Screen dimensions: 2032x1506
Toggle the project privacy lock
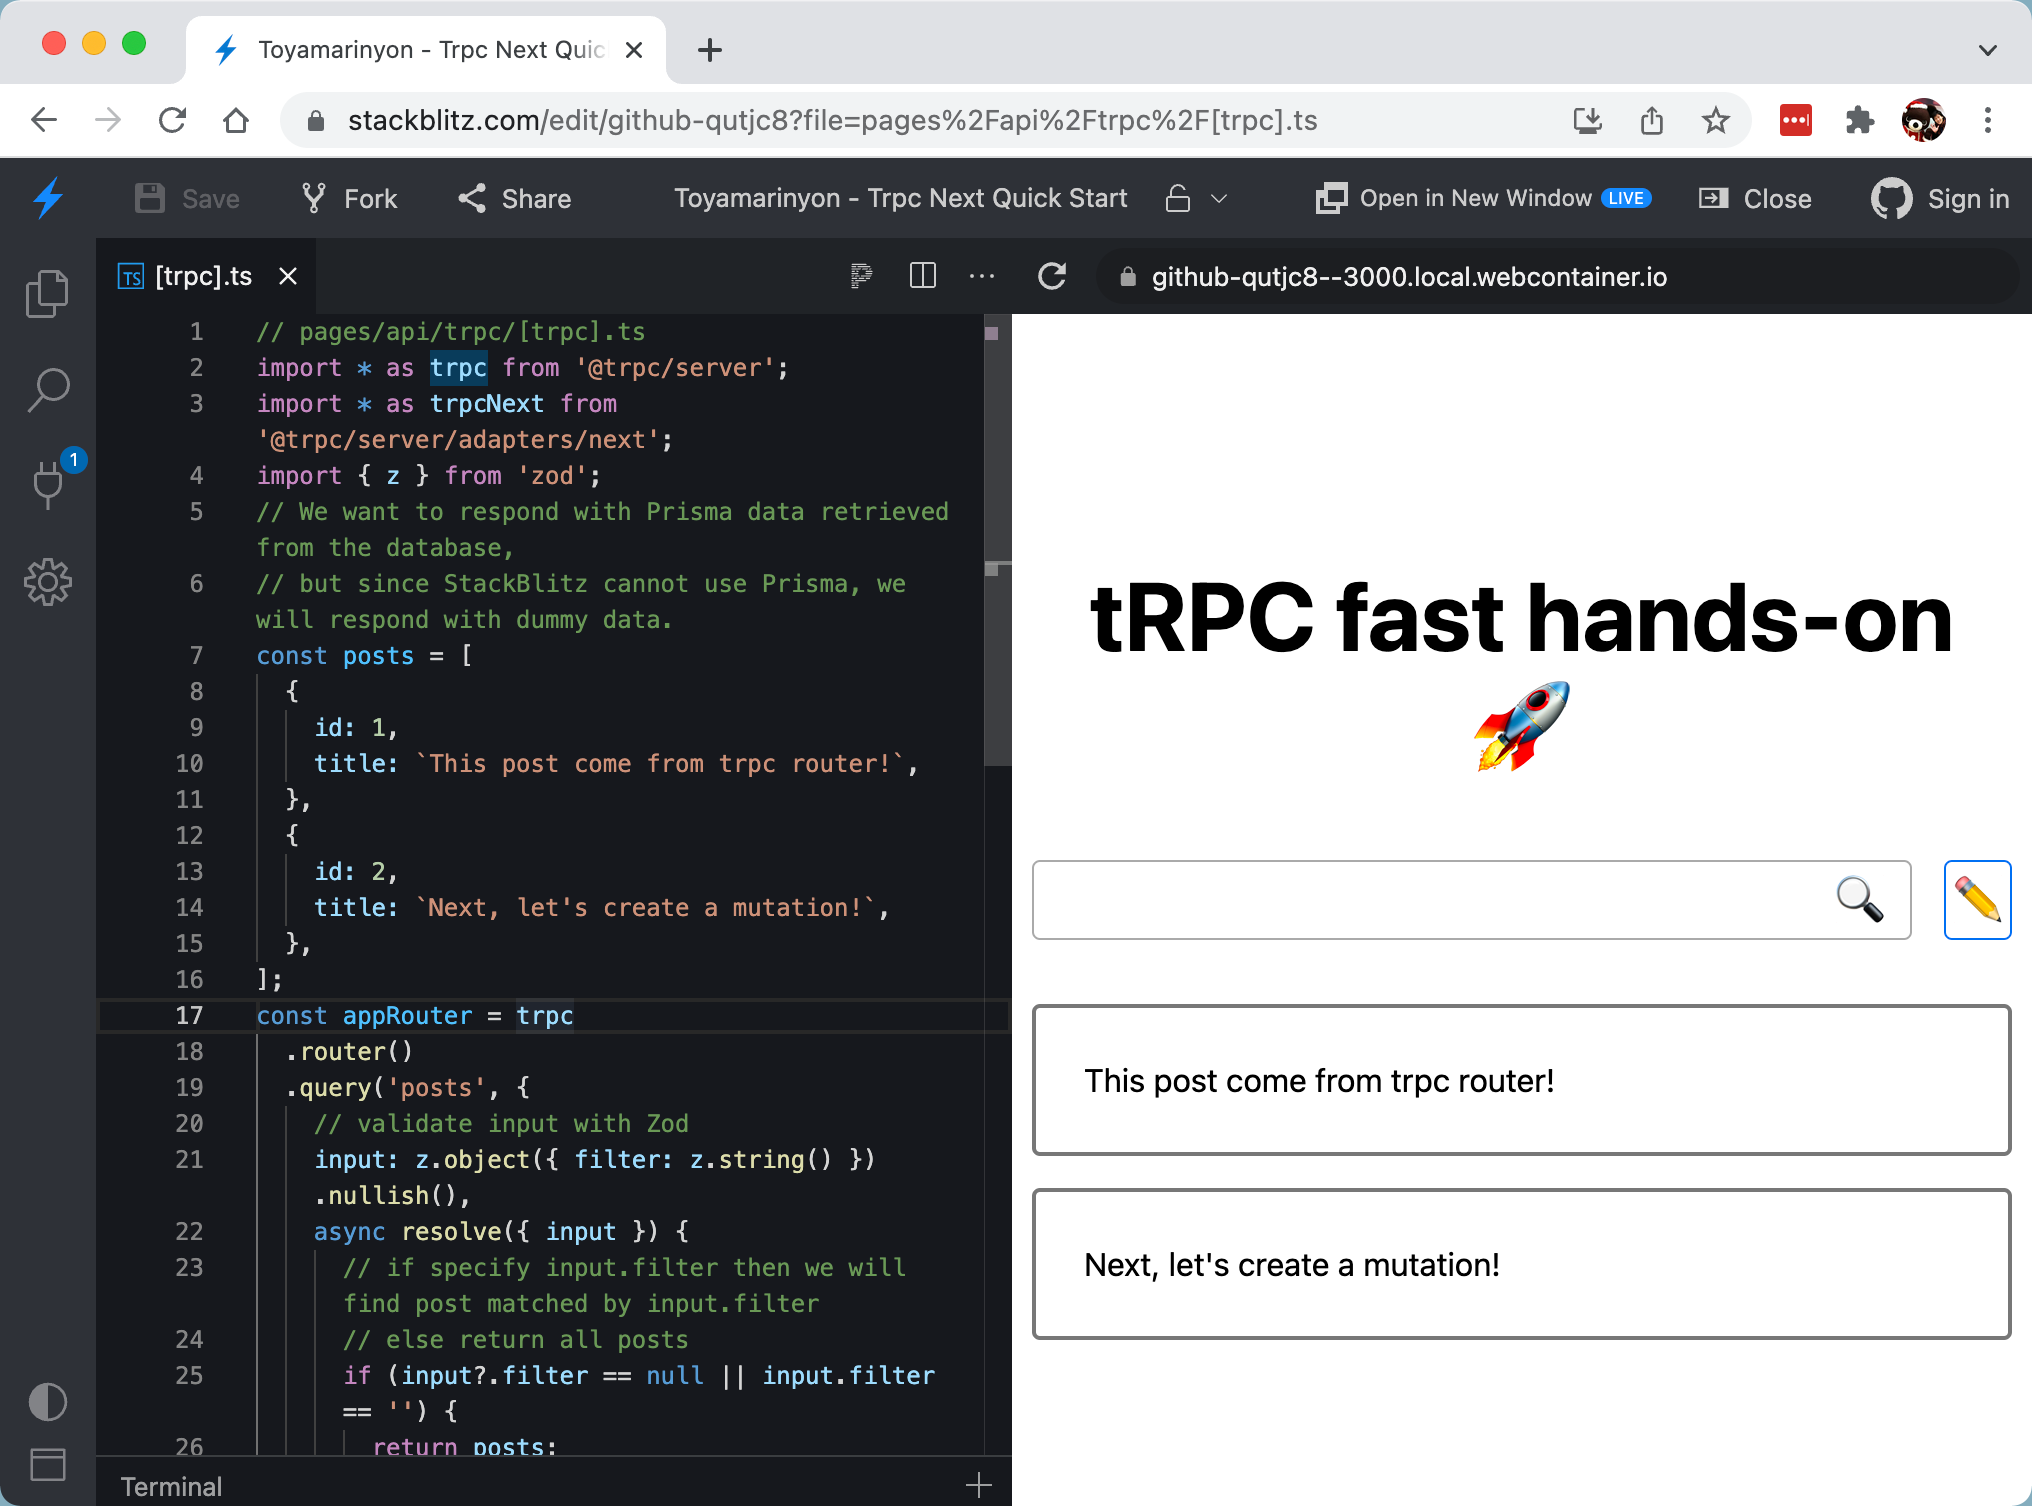[1178, 198]
